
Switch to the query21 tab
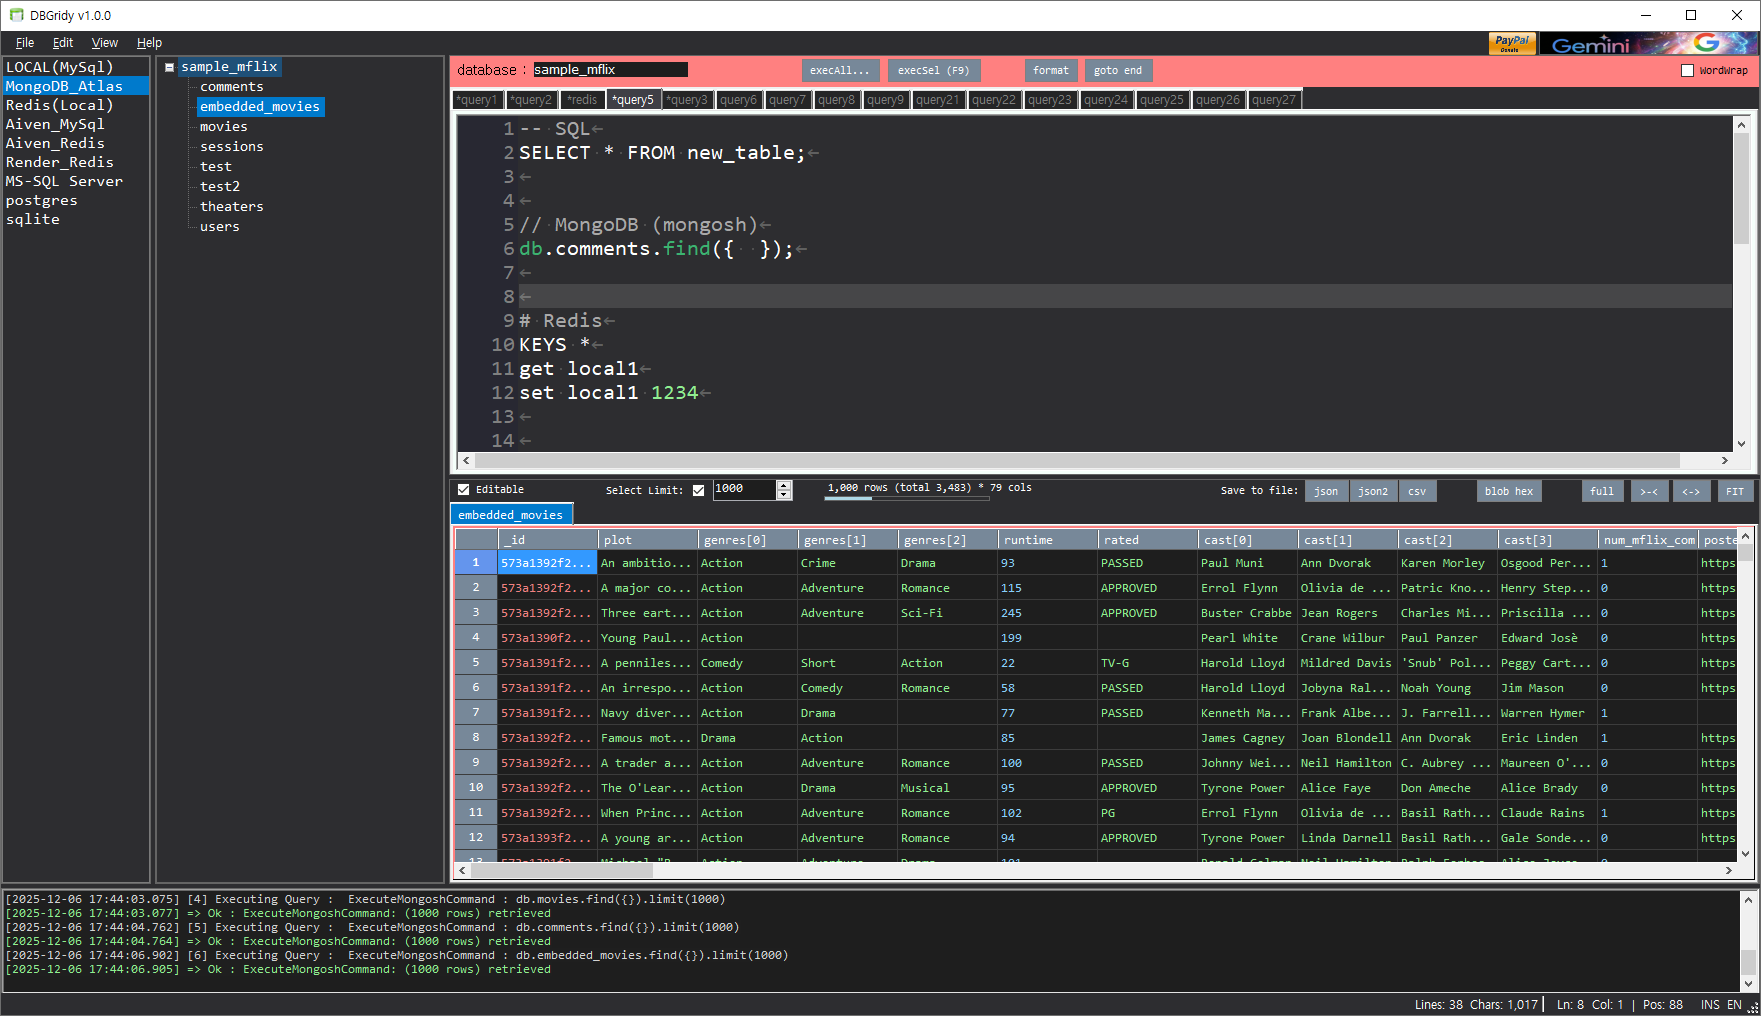pos(938,99)
